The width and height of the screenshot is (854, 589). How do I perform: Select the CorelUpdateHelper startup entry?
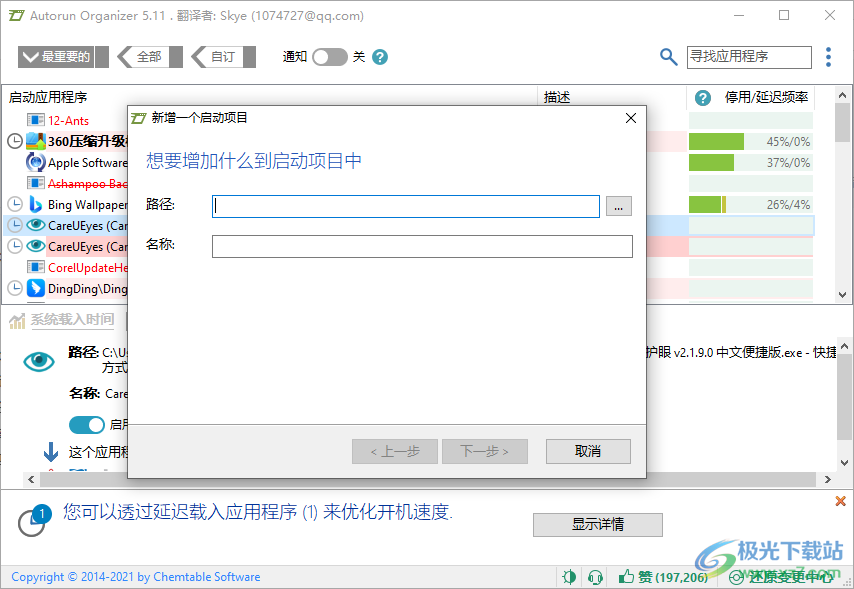[x=87, y=268]
